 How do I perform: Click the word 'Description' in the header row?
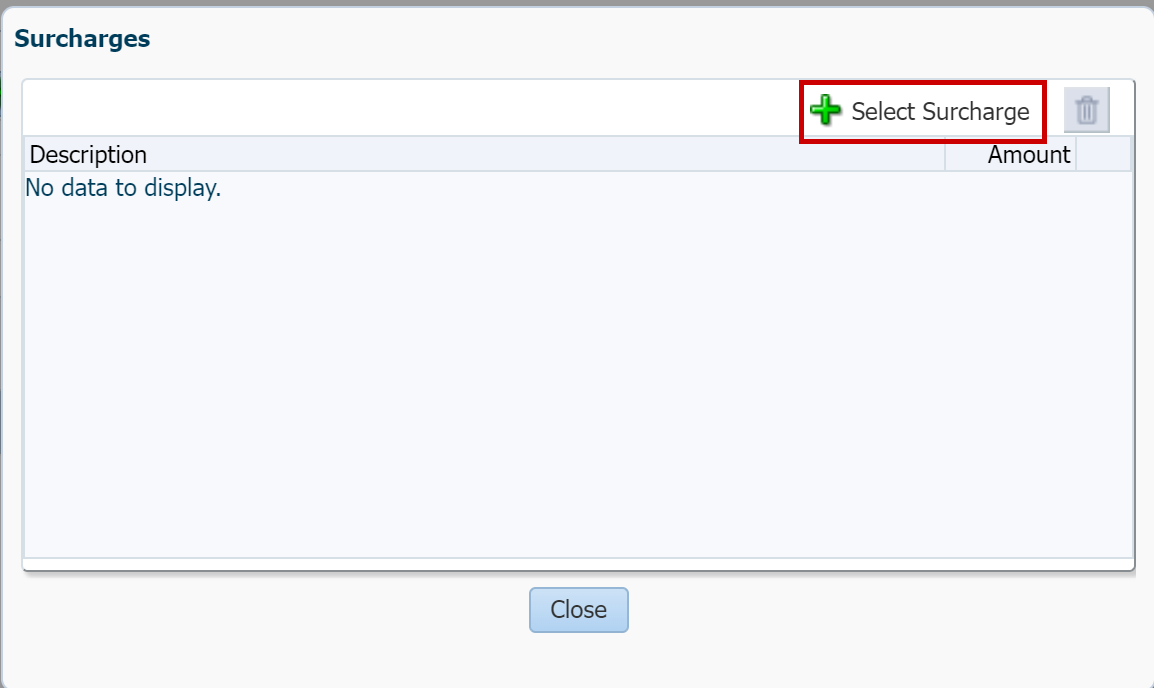coord(88,155)
